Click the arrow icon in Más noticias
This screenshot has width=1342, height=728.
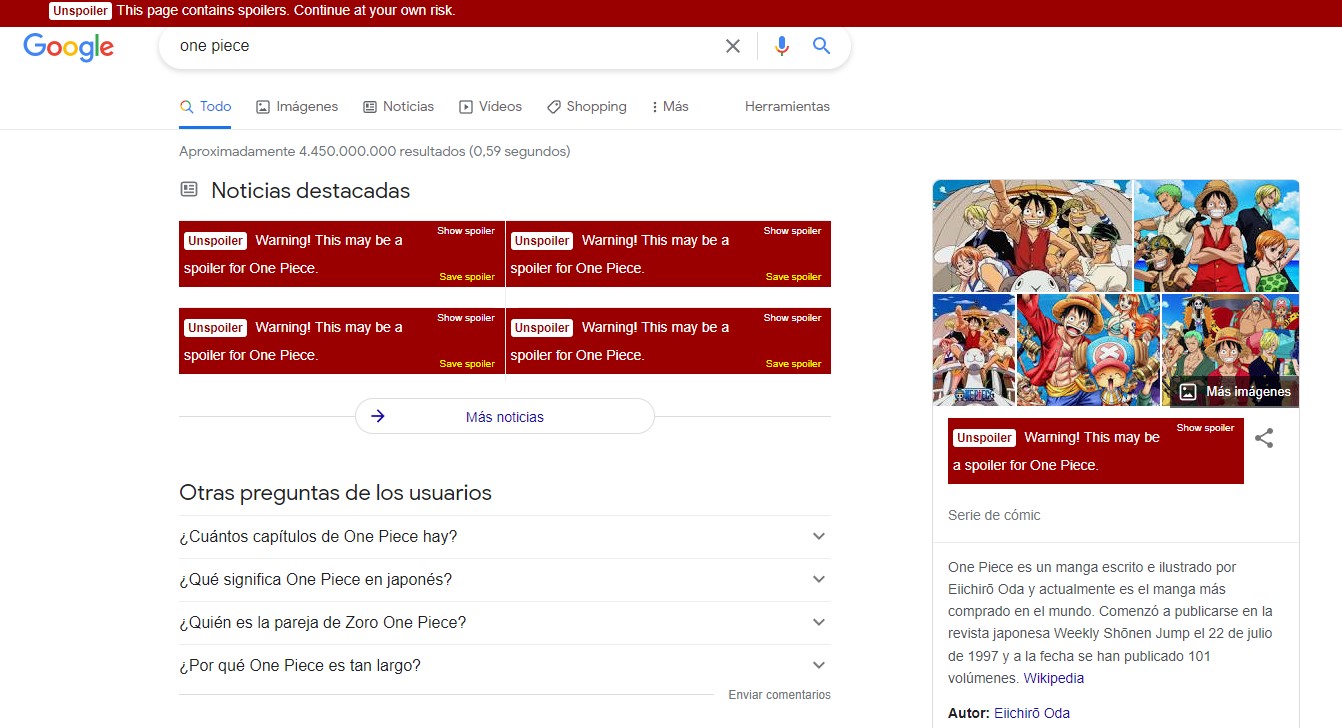click(378, 416)
